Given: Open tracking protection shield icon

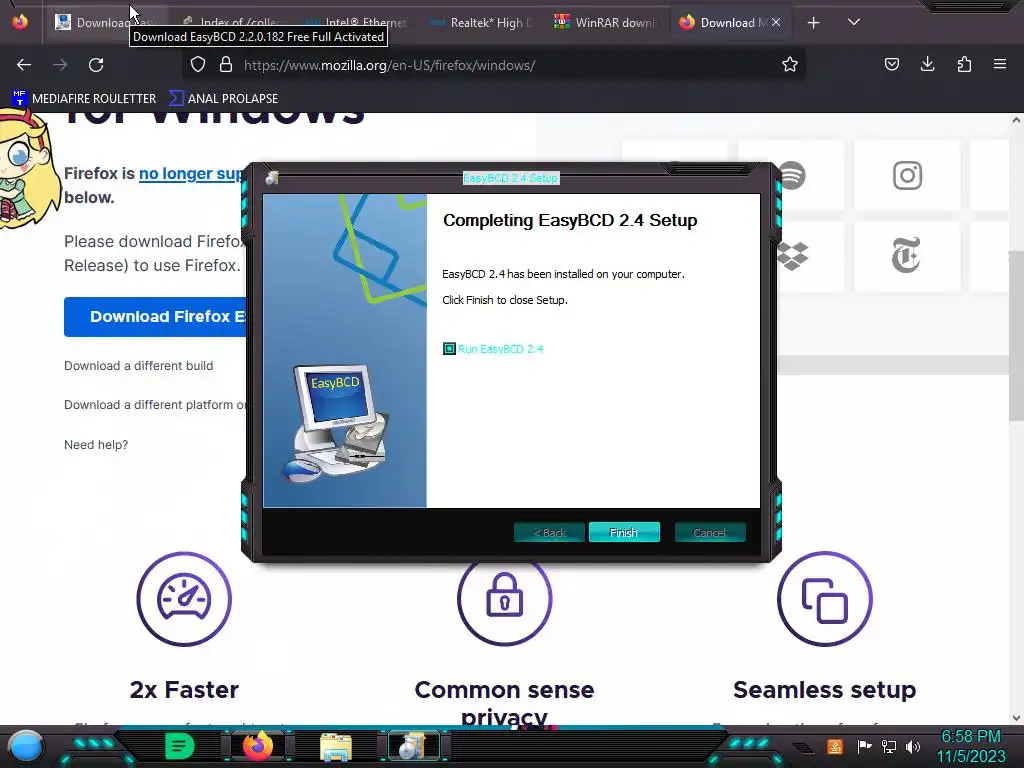Looking at the screenshot, I should [198, 65].
